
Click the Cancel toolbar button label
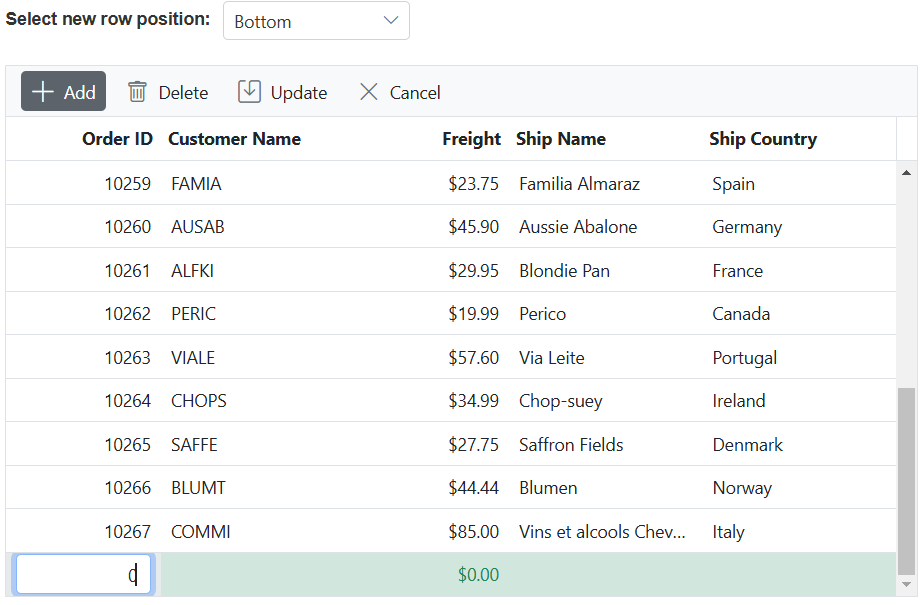[415, 93]
